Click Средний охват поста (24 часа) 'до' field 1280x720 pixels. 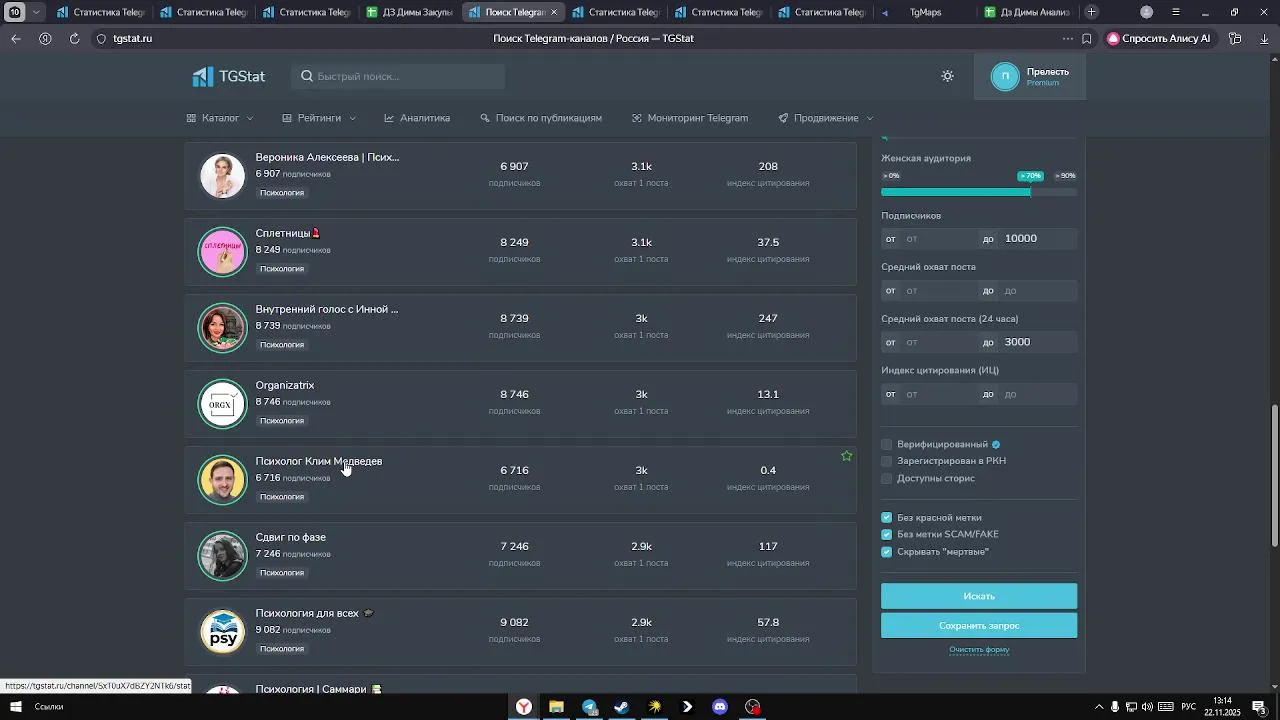pyautogui.click(x=1038, y=342)
